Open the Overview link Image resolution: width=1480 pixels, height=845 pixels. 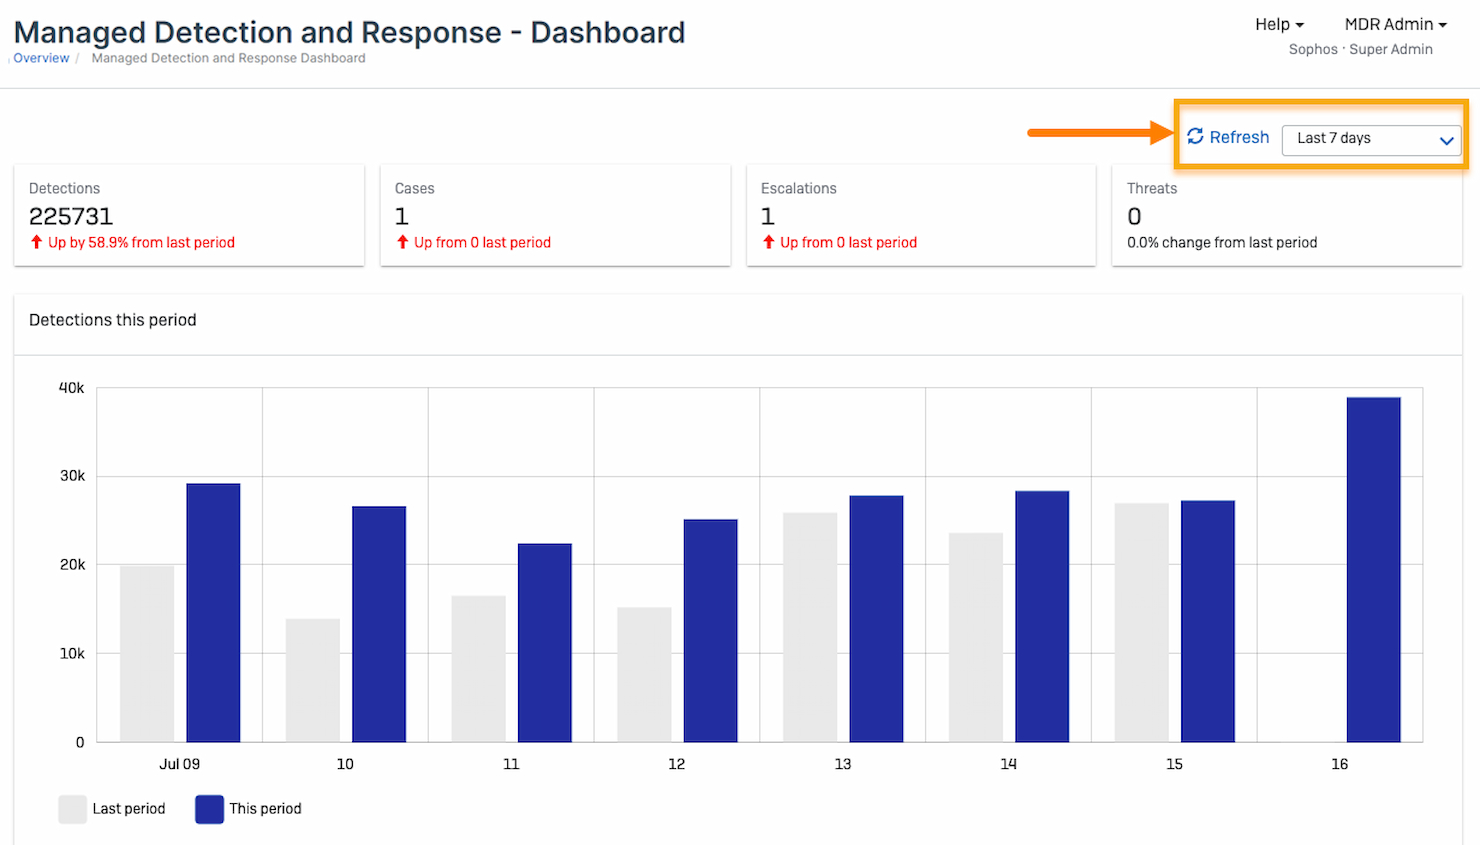click(x=40, y=58)
